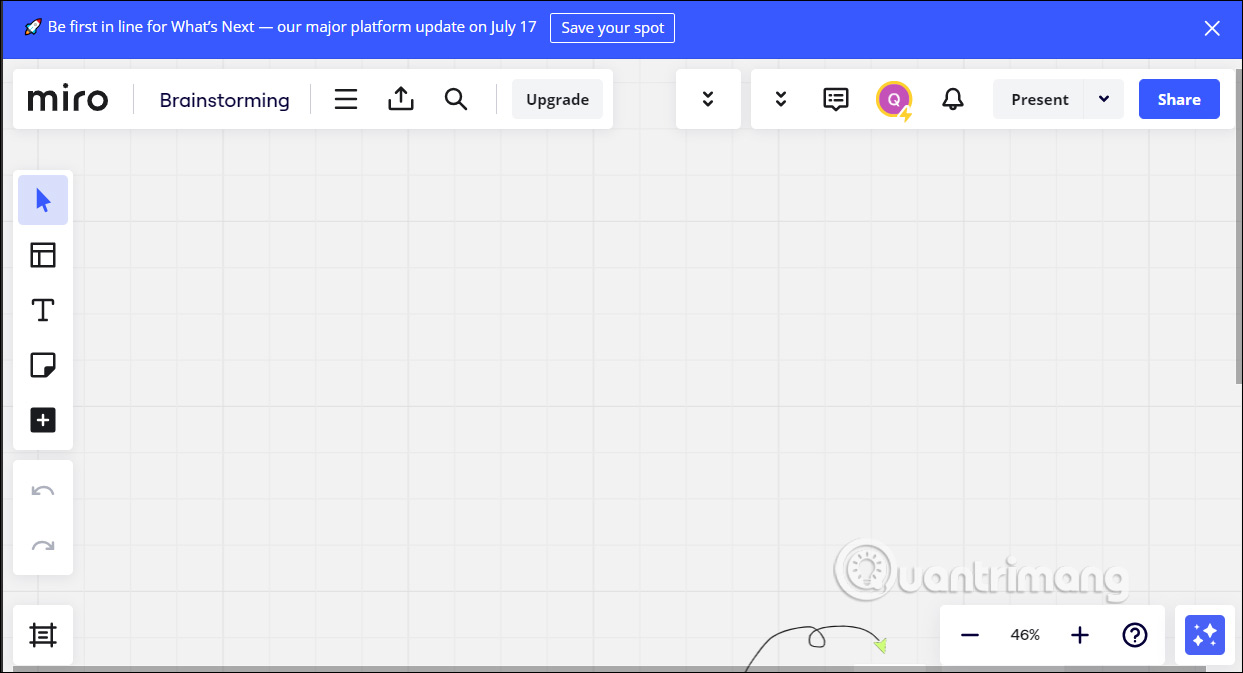Viewport: 1243px width, 673px height.
Task: View notifications bell
Action: click(x=953, y=99)
